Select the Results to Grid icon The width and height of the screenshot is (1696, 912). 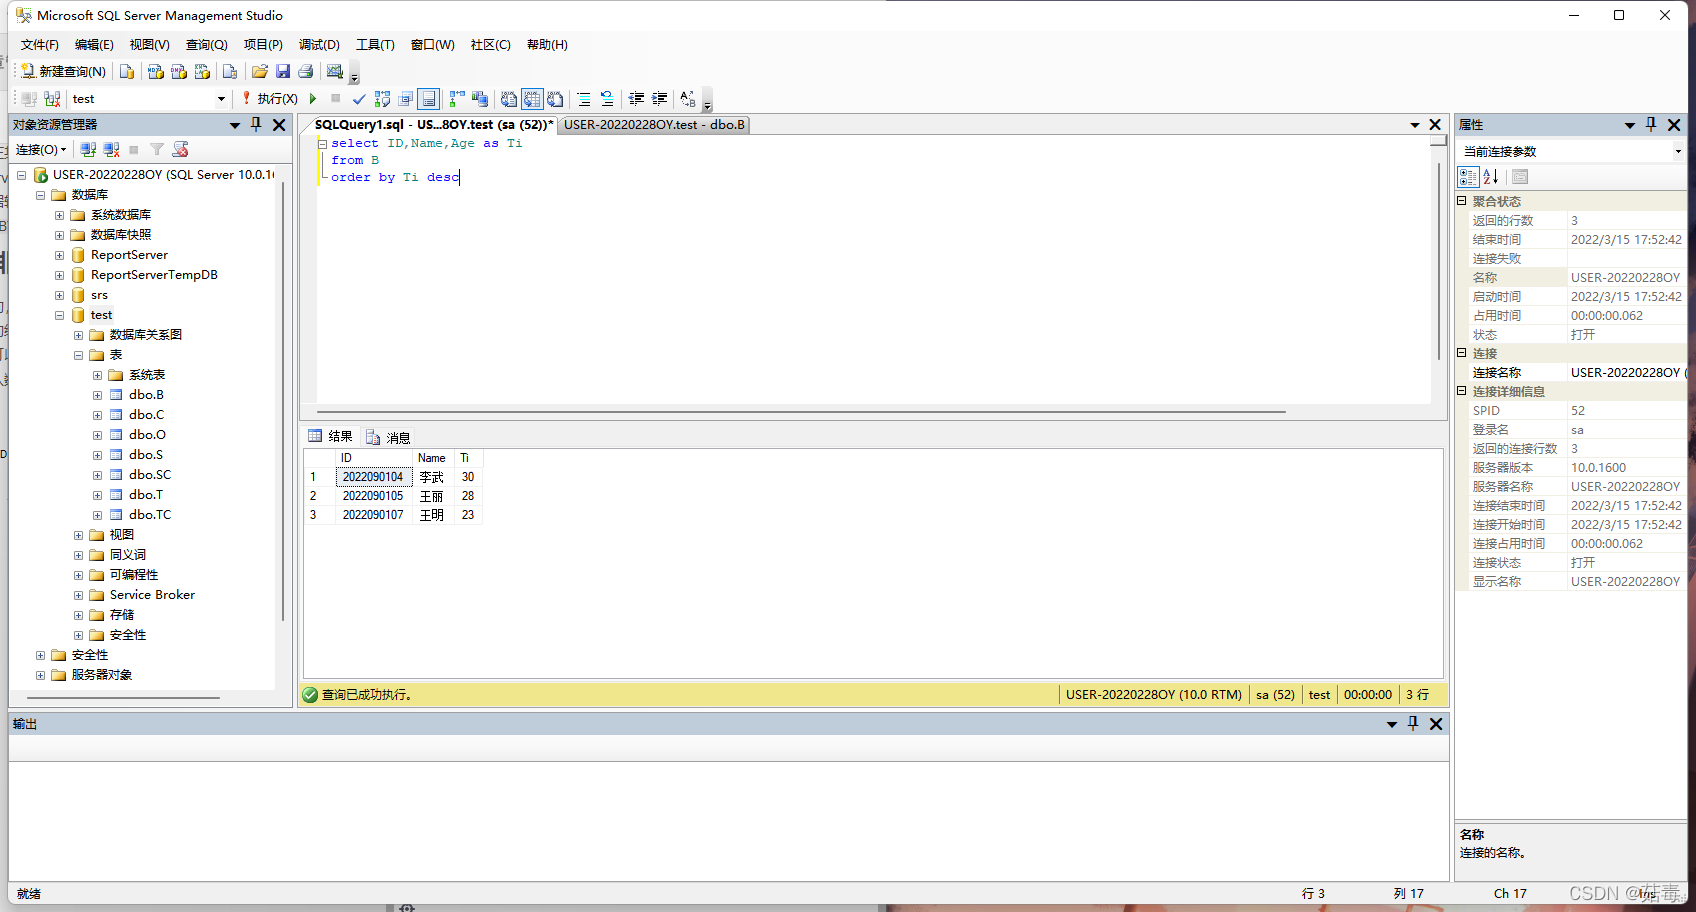click(x=532, y=99)
